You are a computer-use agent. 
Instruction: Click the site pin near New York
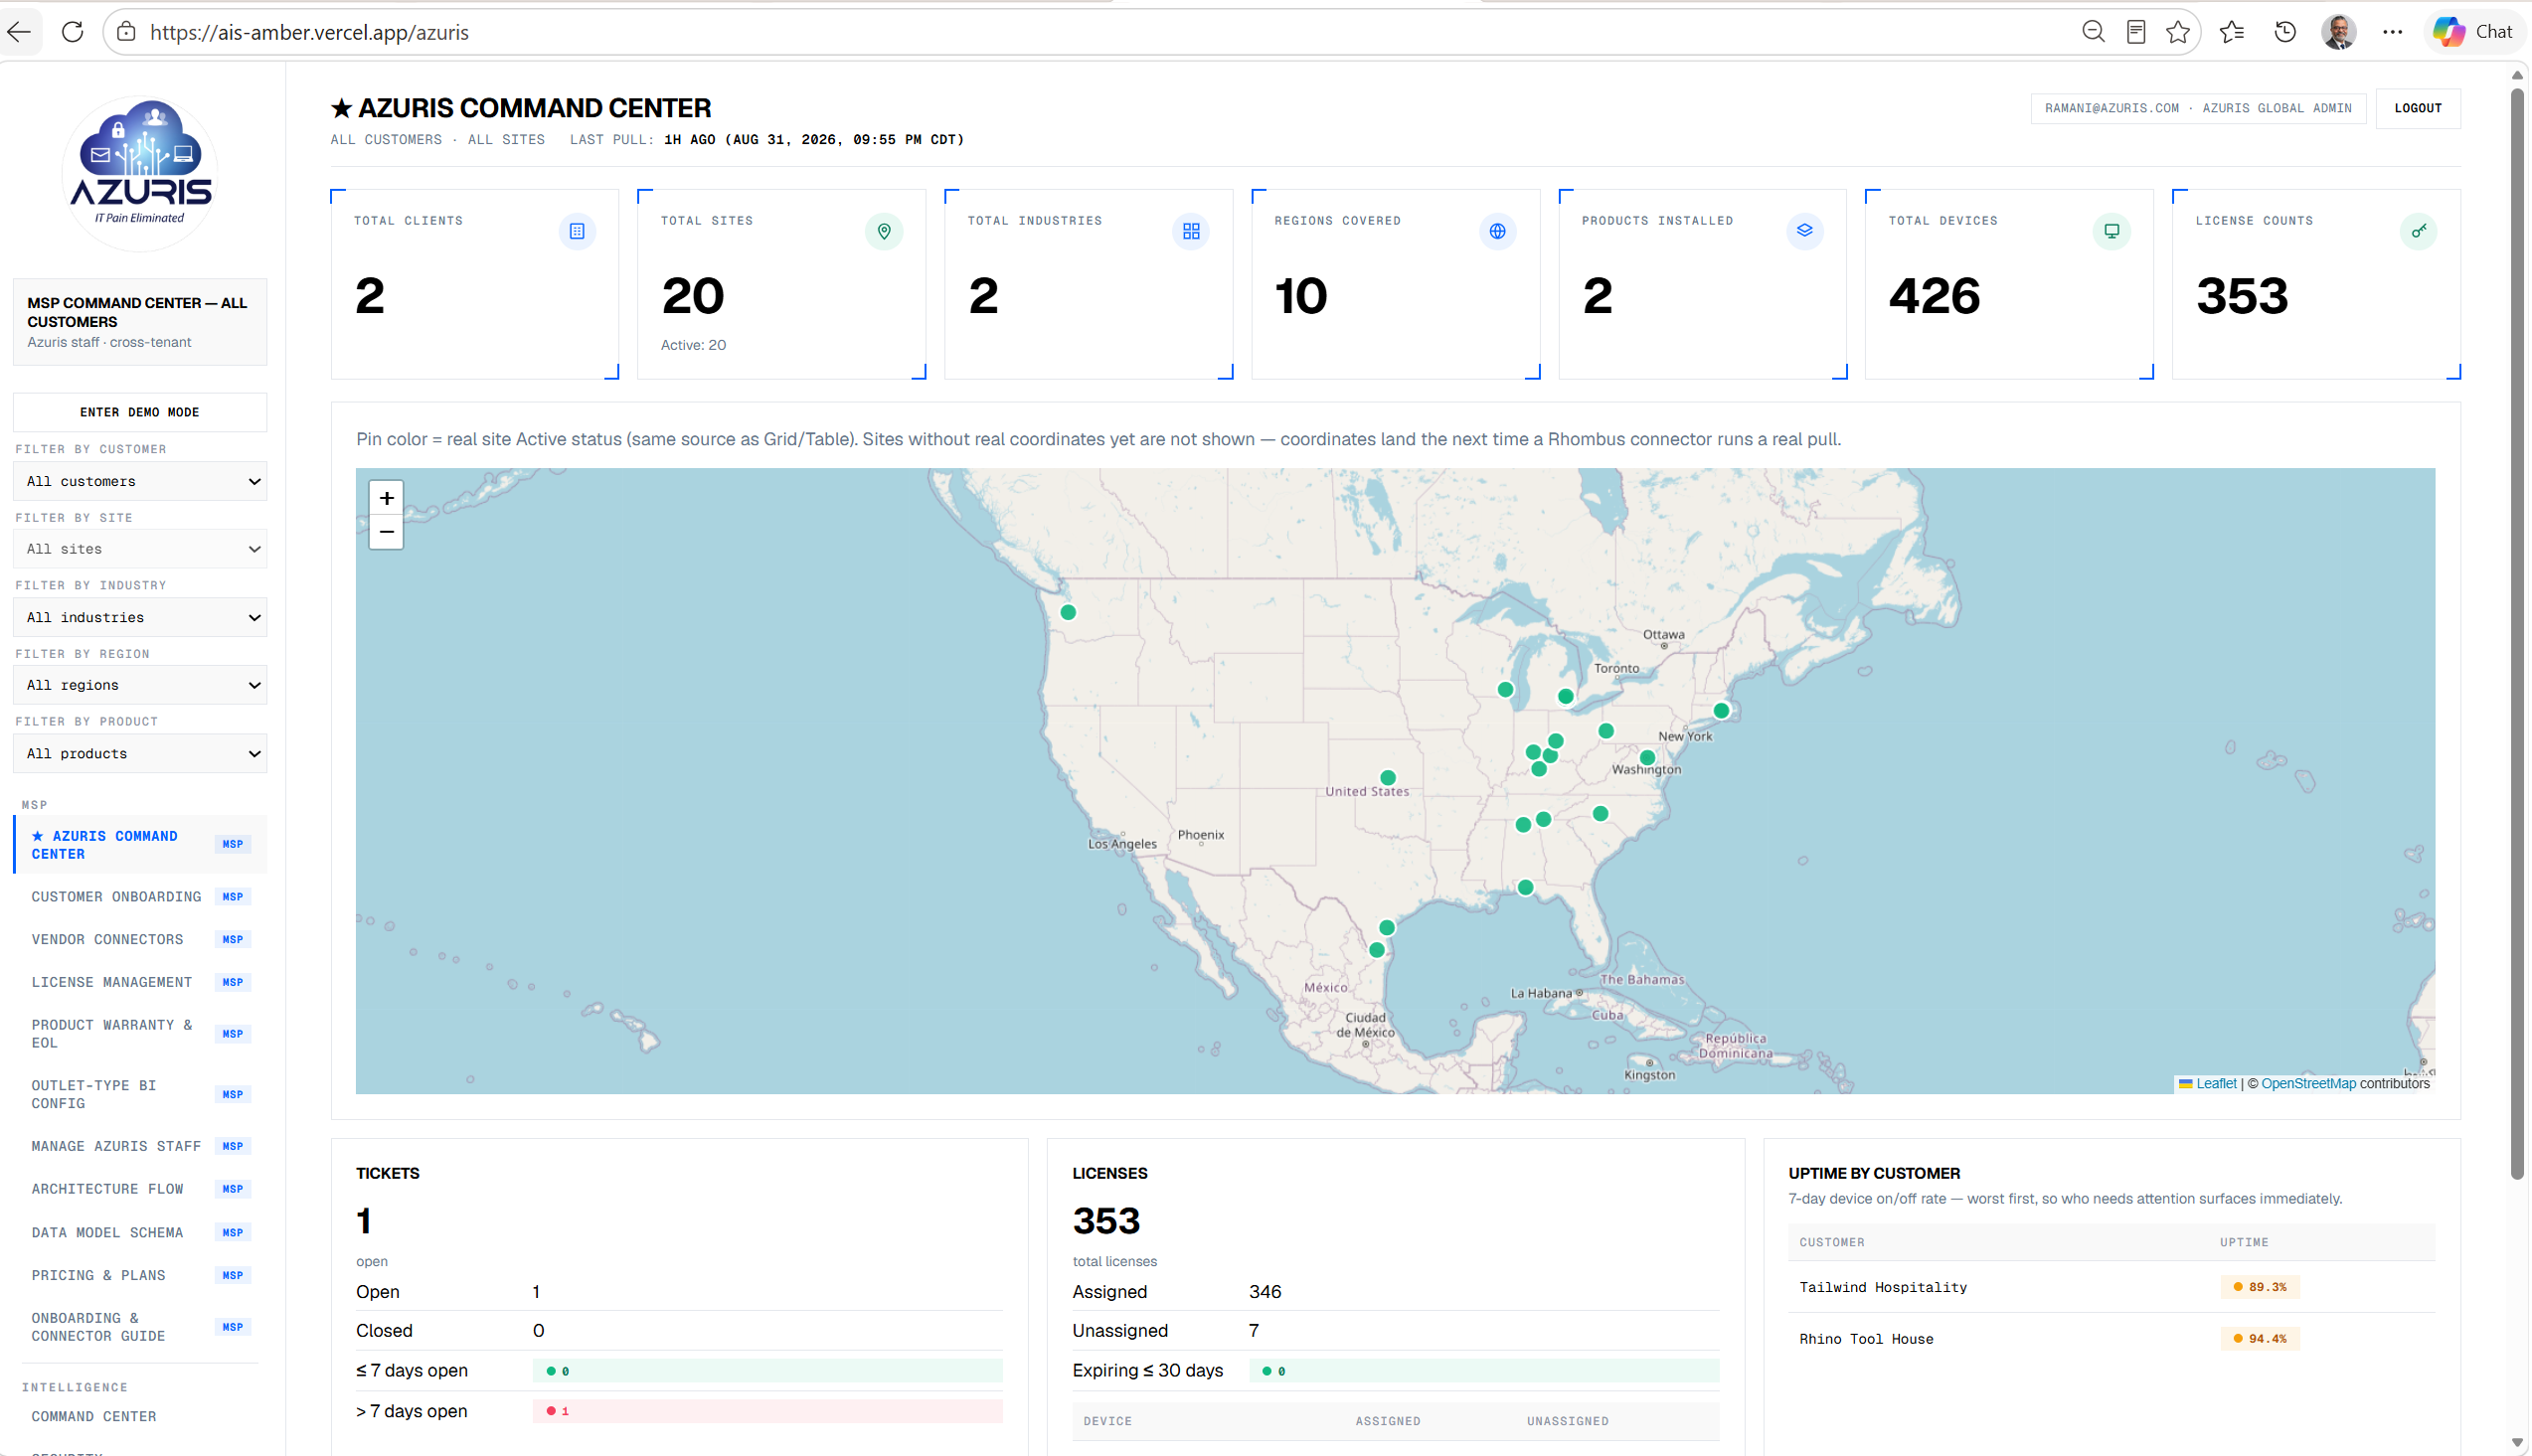pos(1721,711)
